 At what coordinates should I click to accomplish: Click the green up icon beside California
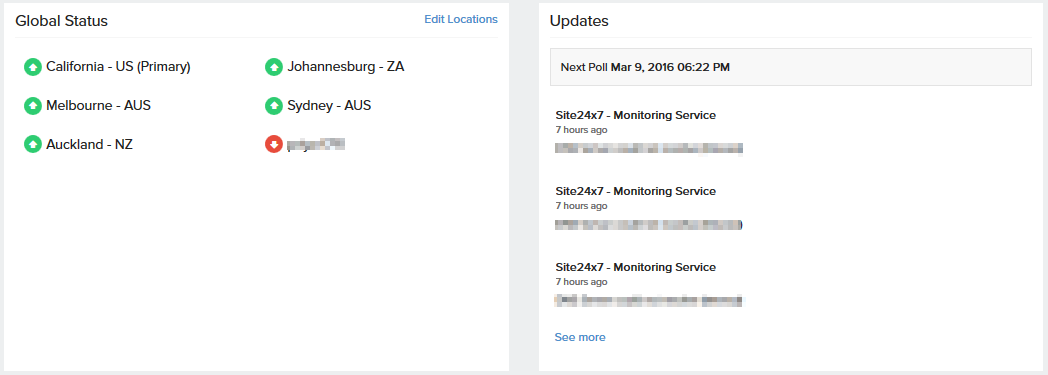[x=33, y=67]
